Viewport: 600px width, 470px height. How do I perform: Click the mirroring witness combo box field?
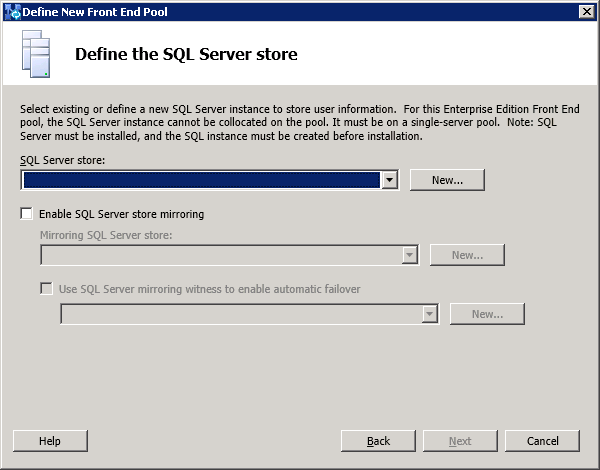pos(240,314)
